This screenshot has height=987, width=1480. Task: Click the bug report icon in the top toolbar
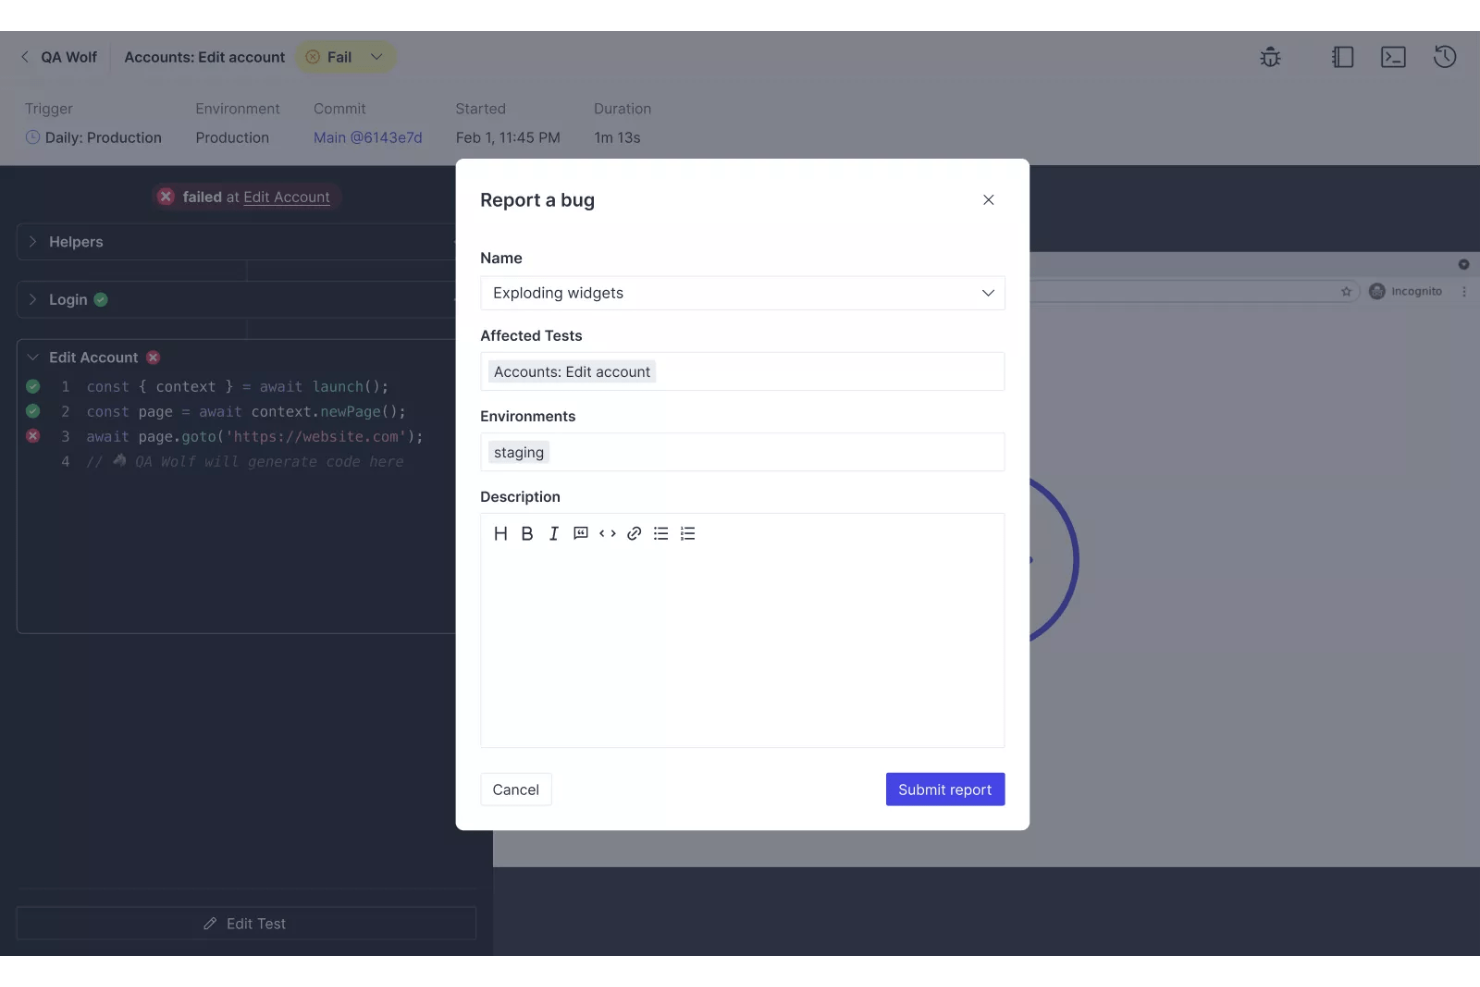(x=1270, y=57)
